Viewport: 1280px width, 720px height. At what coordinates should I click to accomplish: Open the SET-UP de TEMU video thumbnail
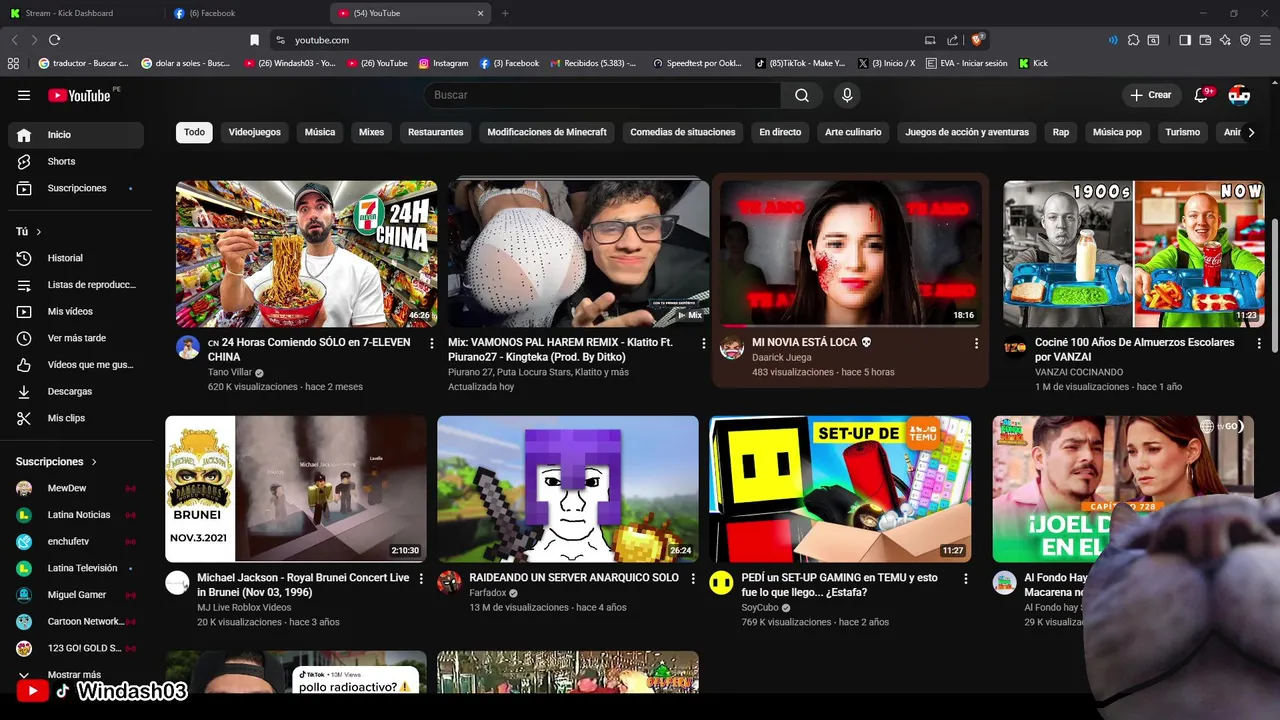840,489
